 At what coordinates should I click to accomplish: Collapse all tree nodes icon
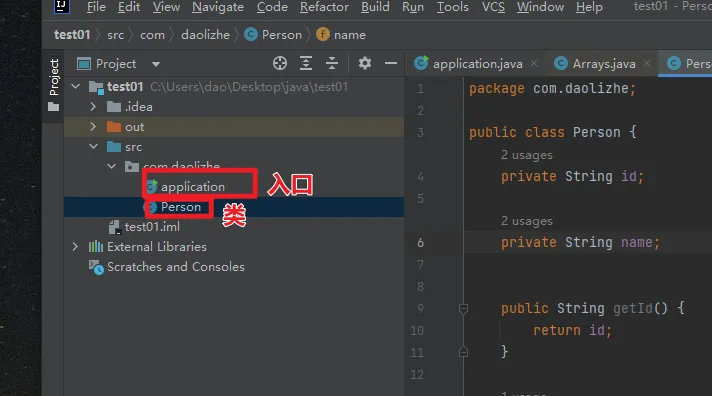coord(332,63)
